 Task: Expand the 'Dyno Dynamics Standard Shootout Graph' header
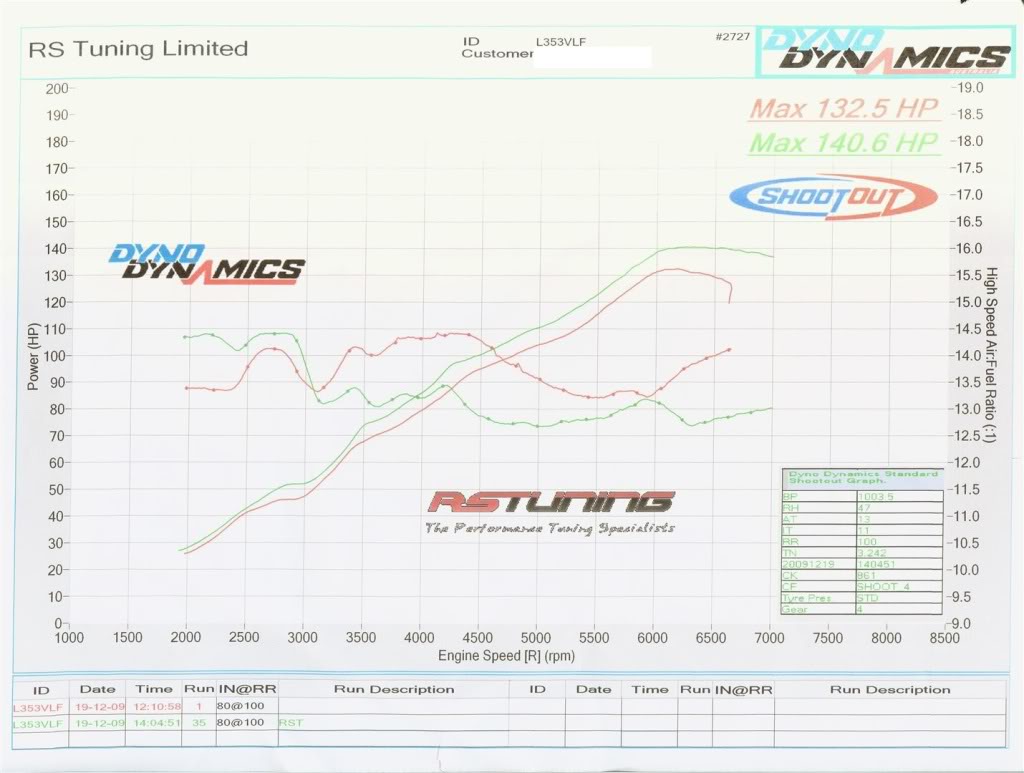[860, 477]
